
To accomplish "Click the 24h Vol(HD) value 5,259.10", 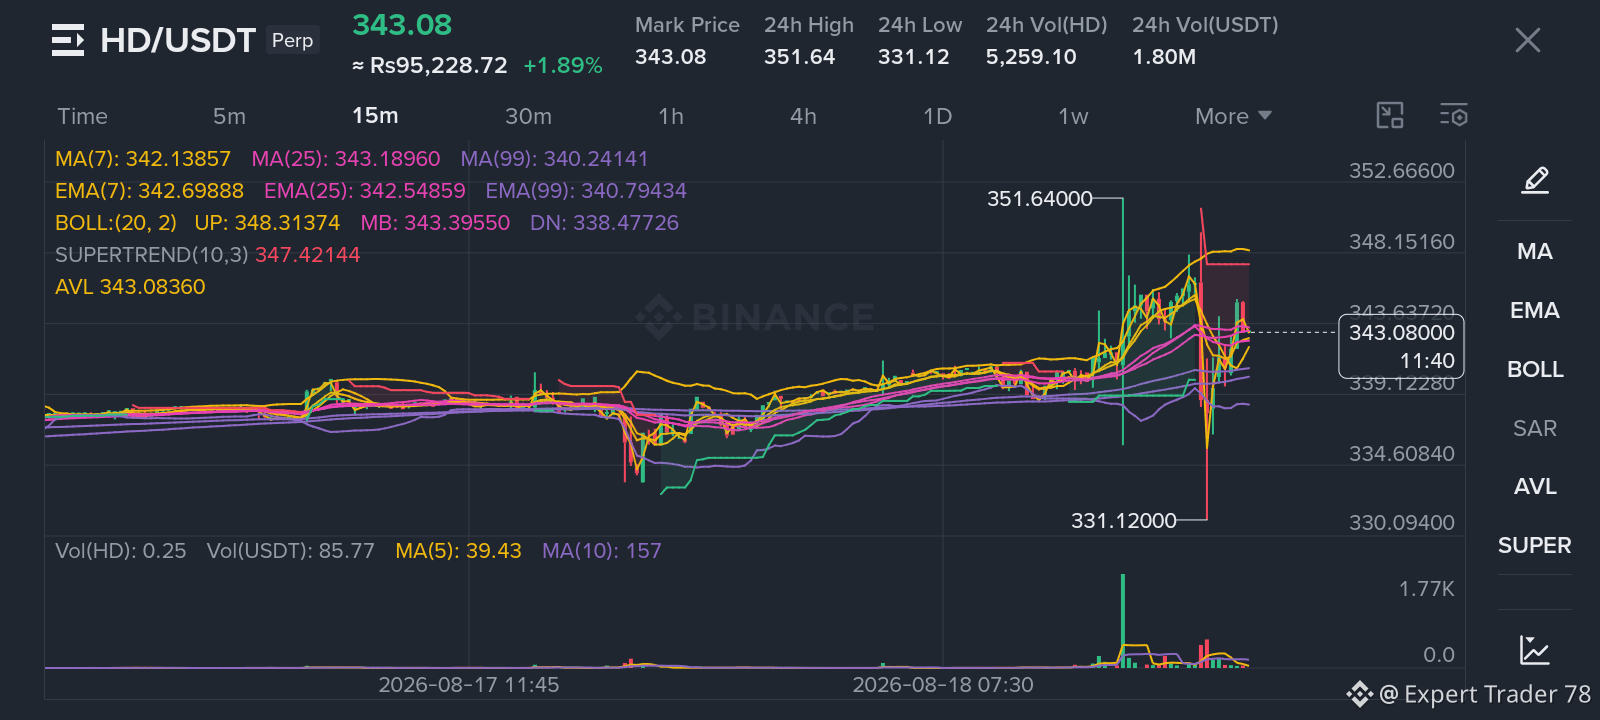I will 1031,57.
